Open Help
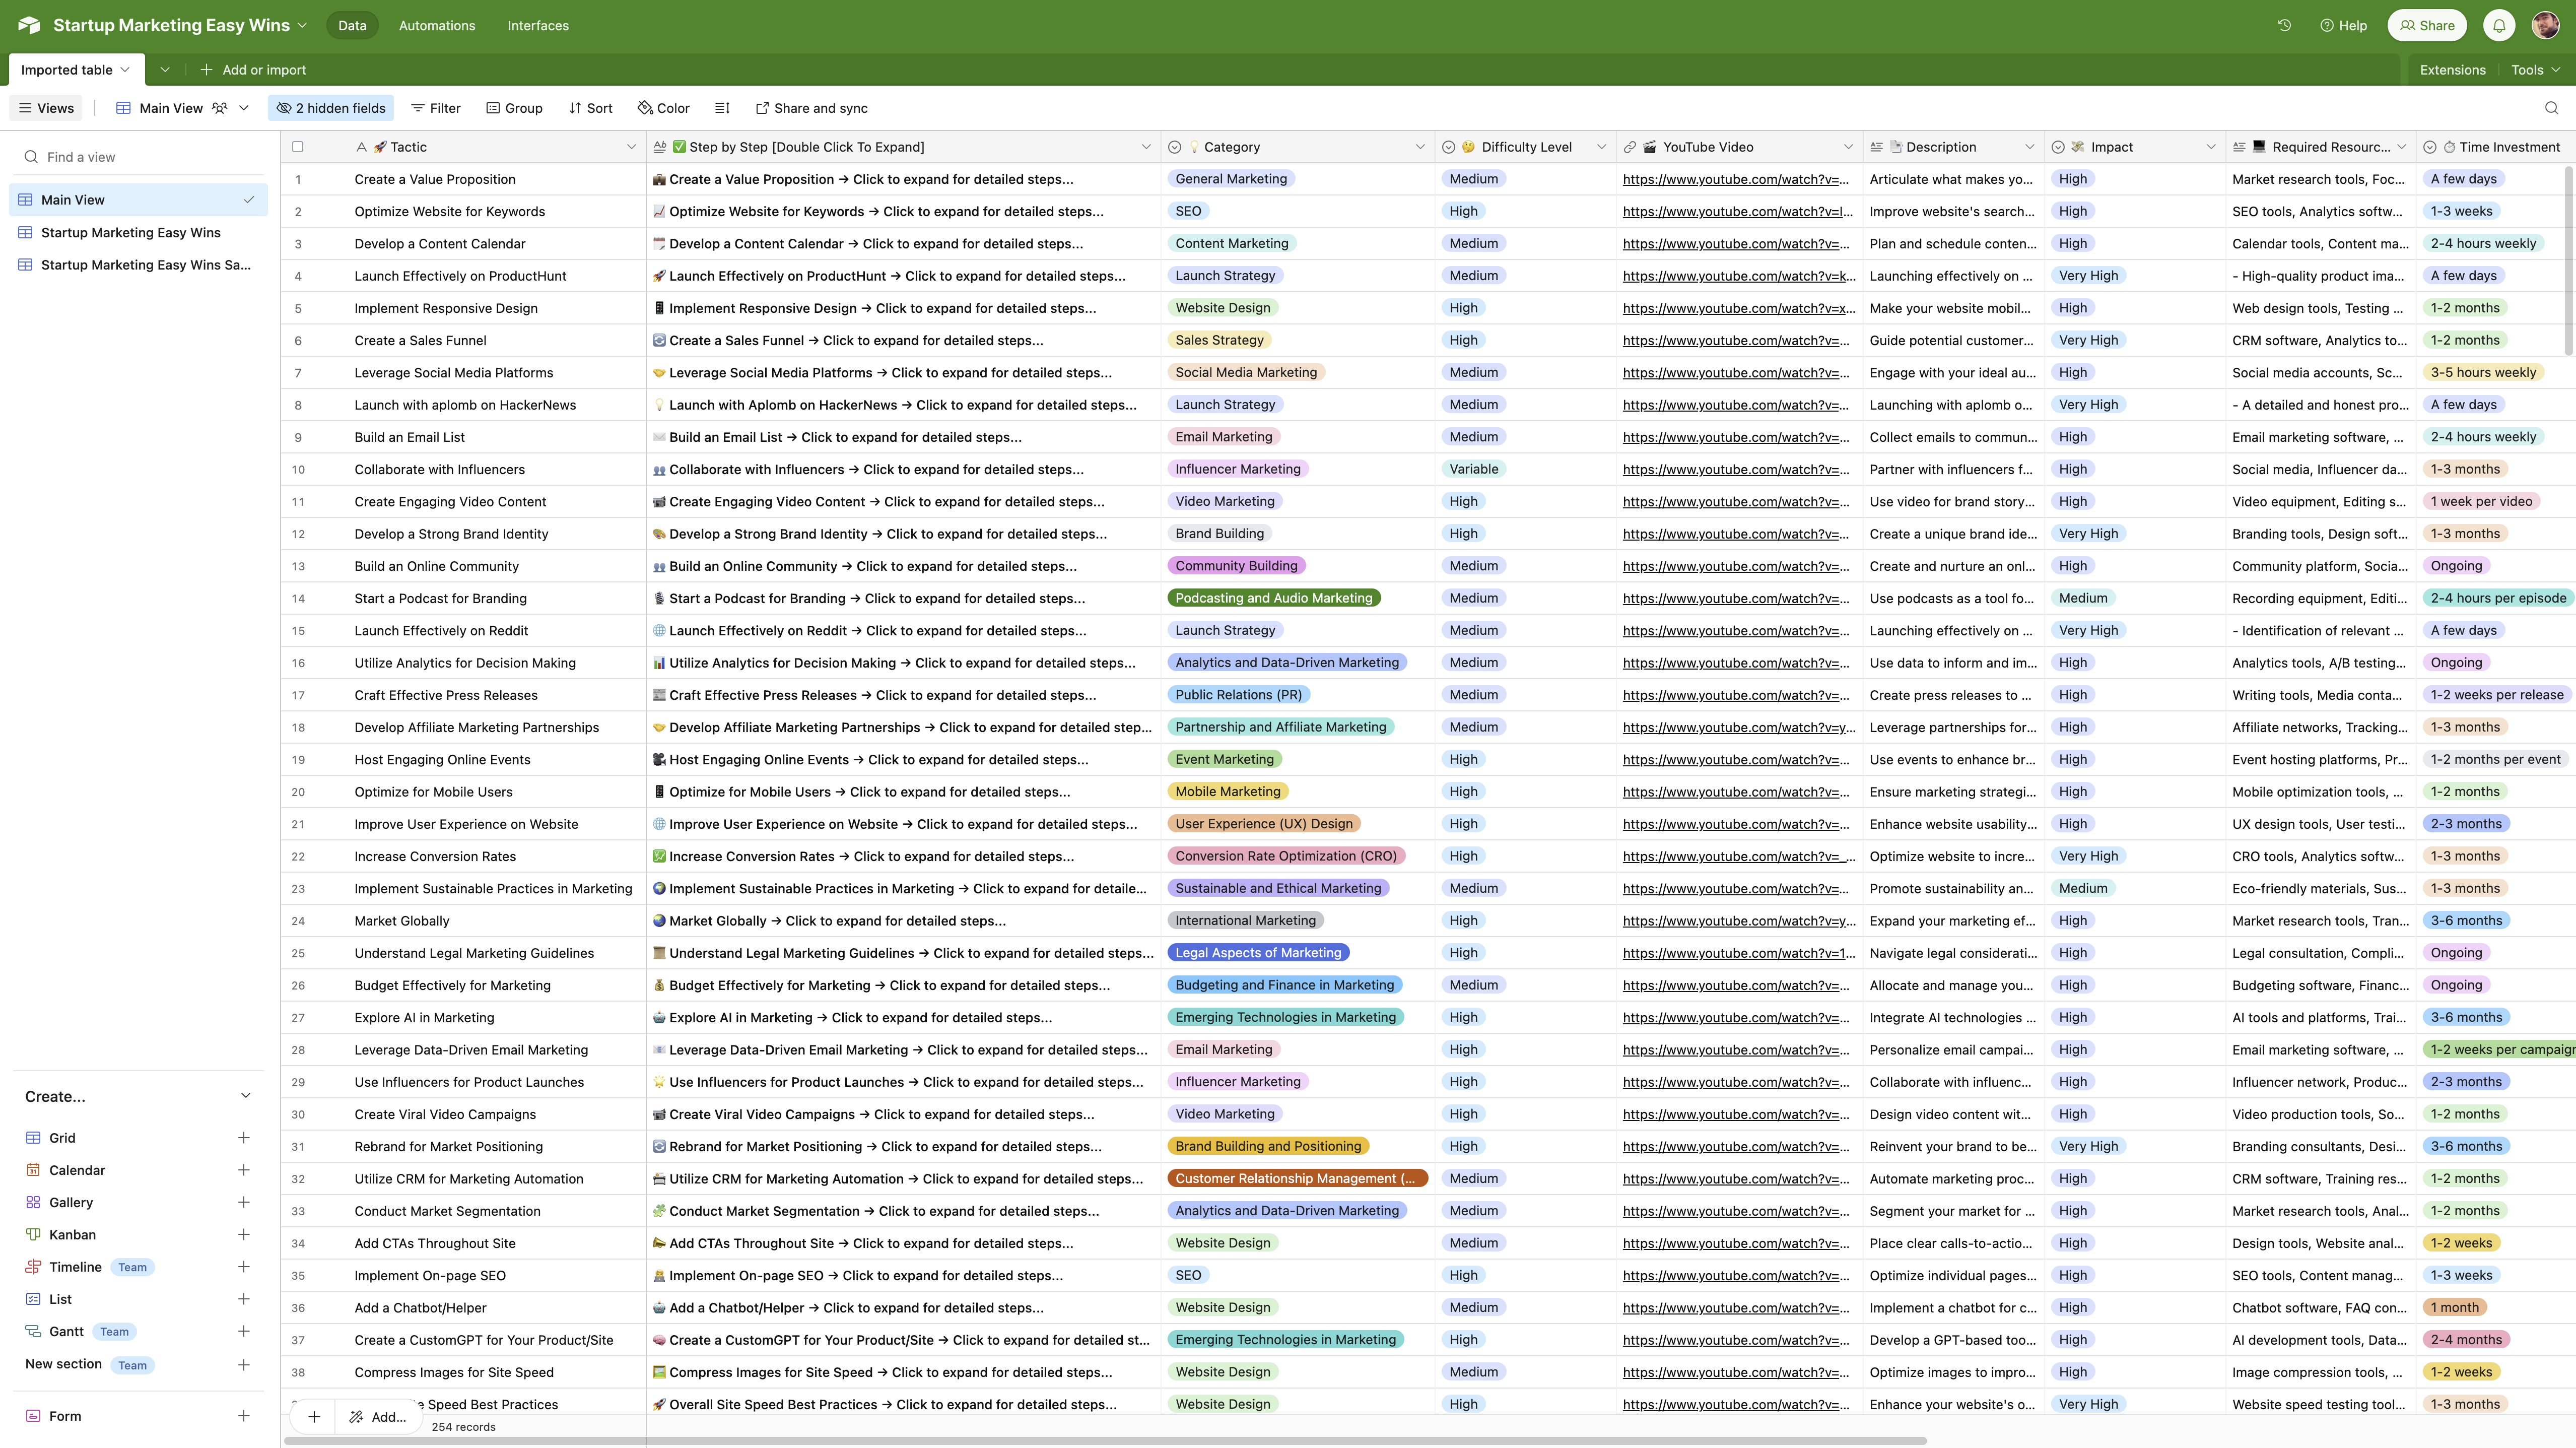 [2343, 25]
